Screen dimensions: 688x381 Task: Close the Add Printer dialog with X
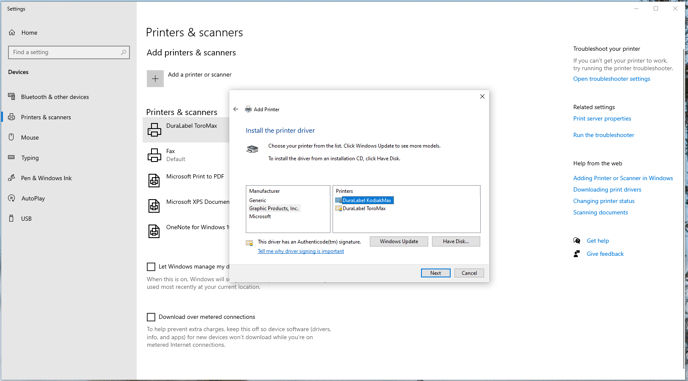pyautogui.click(x=482, y=97)
